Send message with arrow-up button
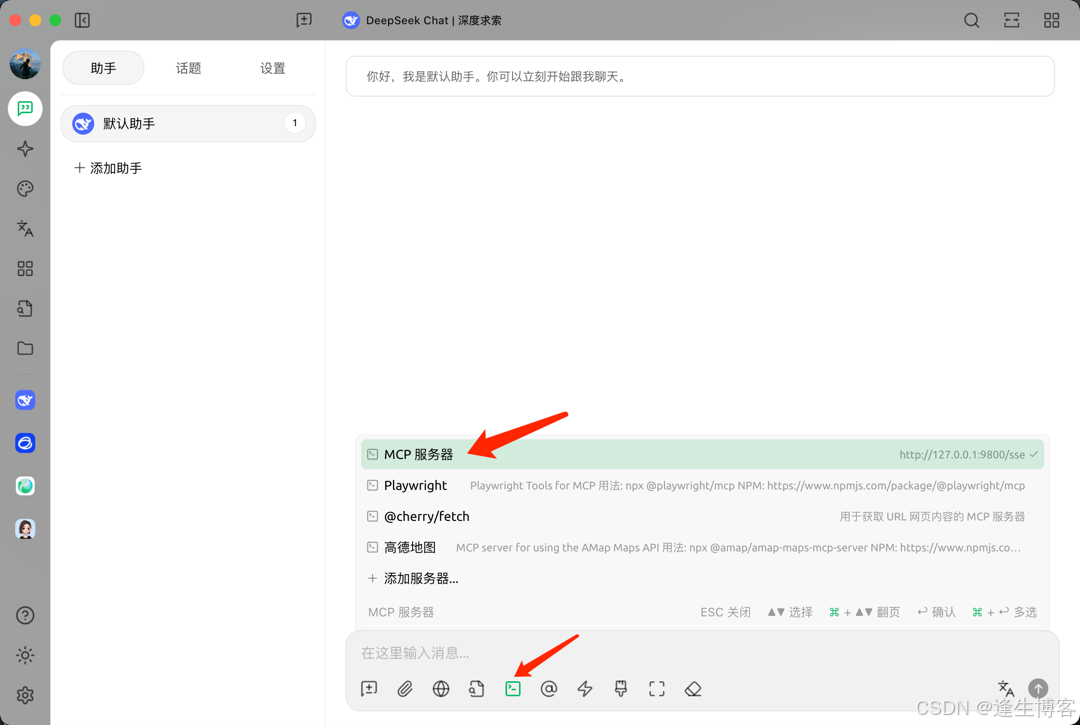This screenshot has height=725, width=1080. pyautogui.click(x=1038, y=688)
